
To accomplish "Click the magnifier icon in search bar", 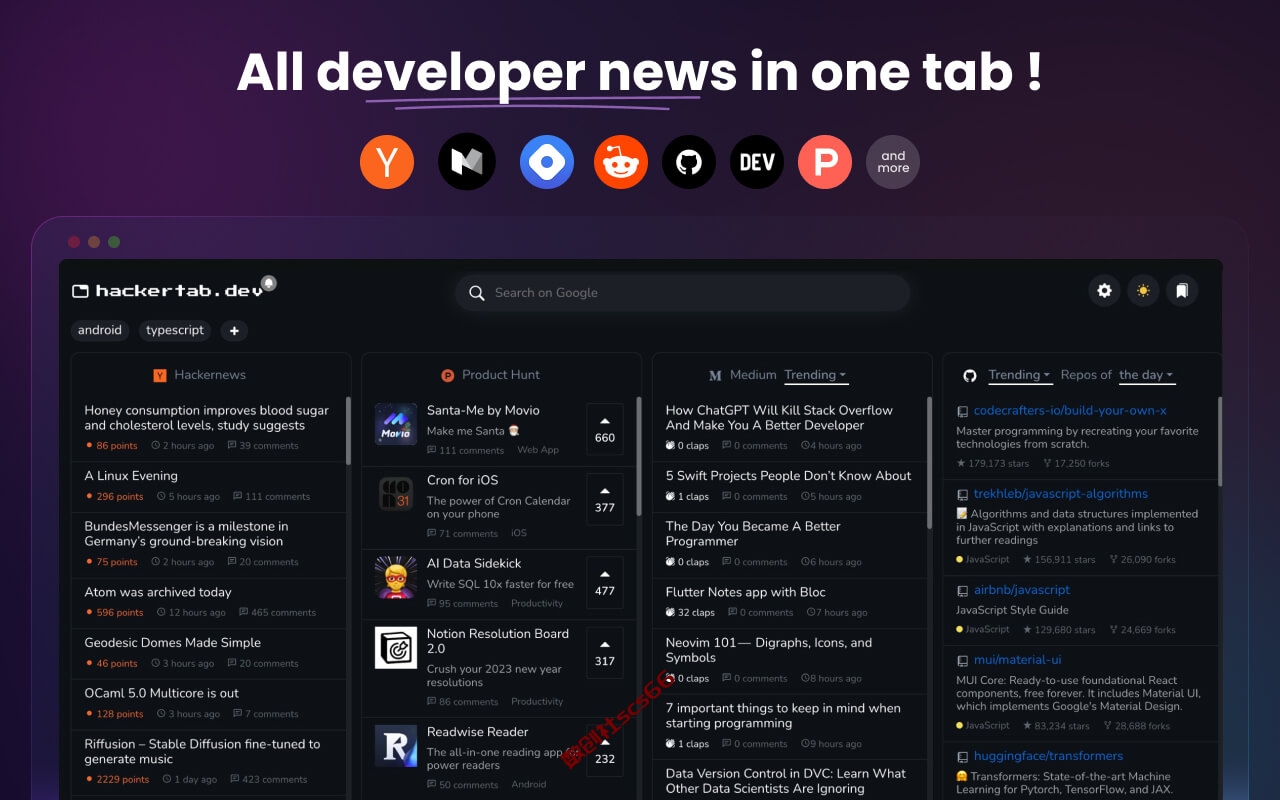I will (x=477, y=293).
